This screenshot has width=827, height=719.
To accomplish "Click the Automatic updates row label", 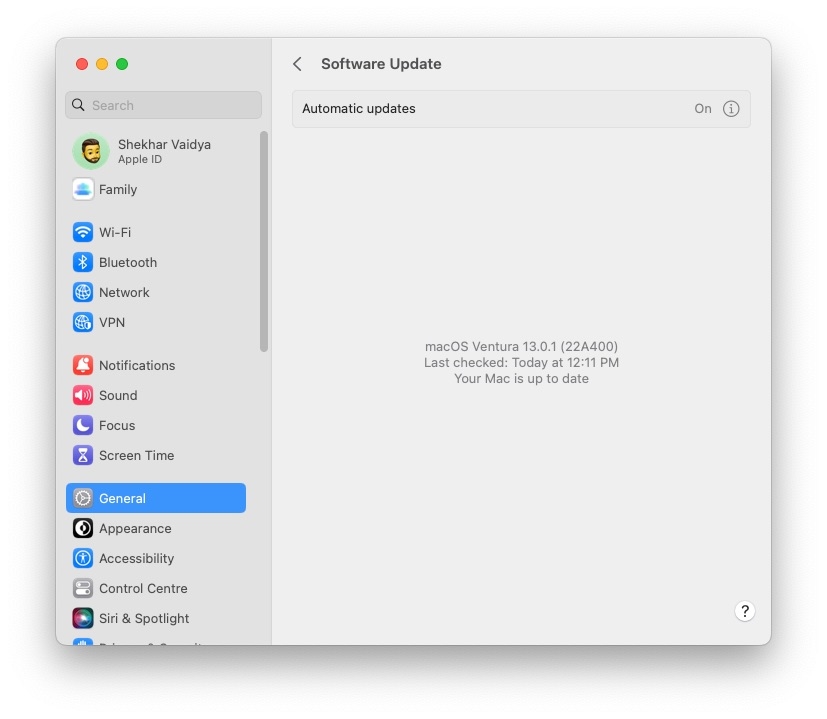I will (x=359, y=109).
